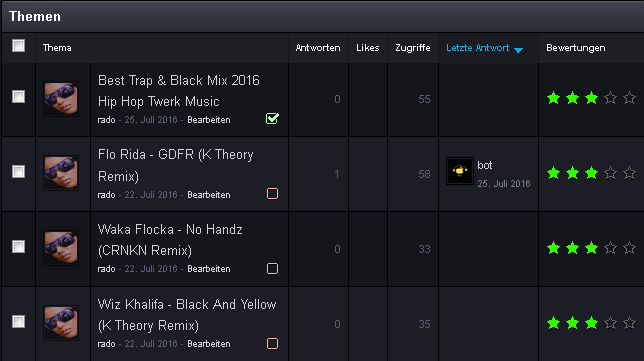This screenshot has width=644, height=361.
Task: Toggle sort arrow next to Letzte Antwort
Action: coord(518,50)
